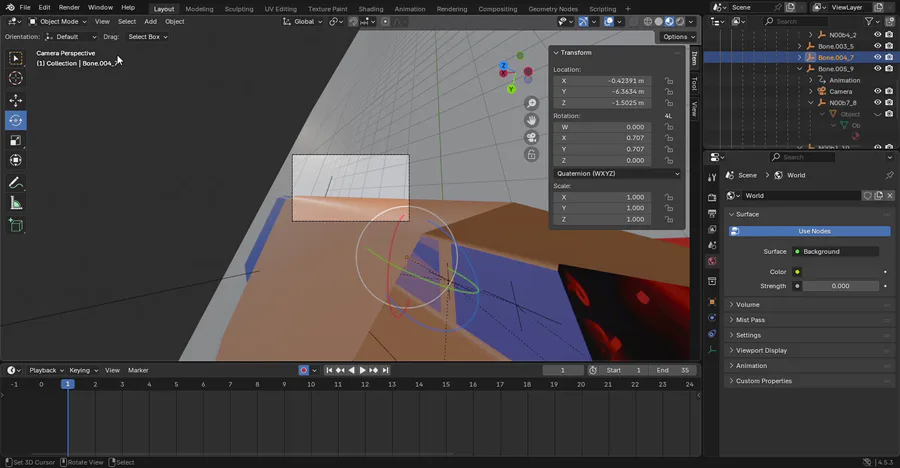Expand the Volume panel
Image resolution: width=900 pixels, height=468 pixels.
(x=747, y=304)
